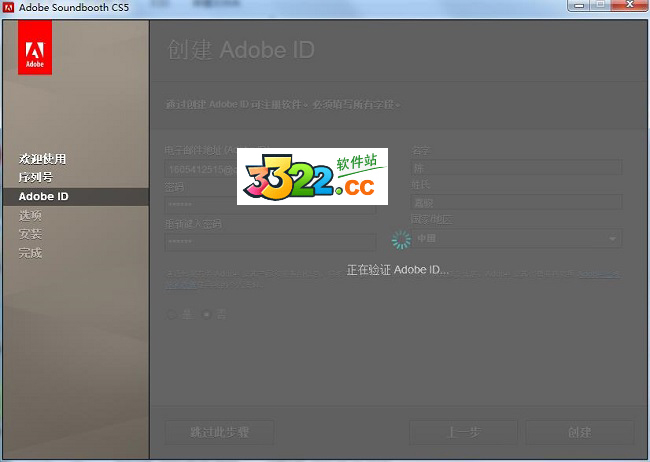Click the 重新键入密码 field
Viewport: 650px width, 462px height.
270,242
